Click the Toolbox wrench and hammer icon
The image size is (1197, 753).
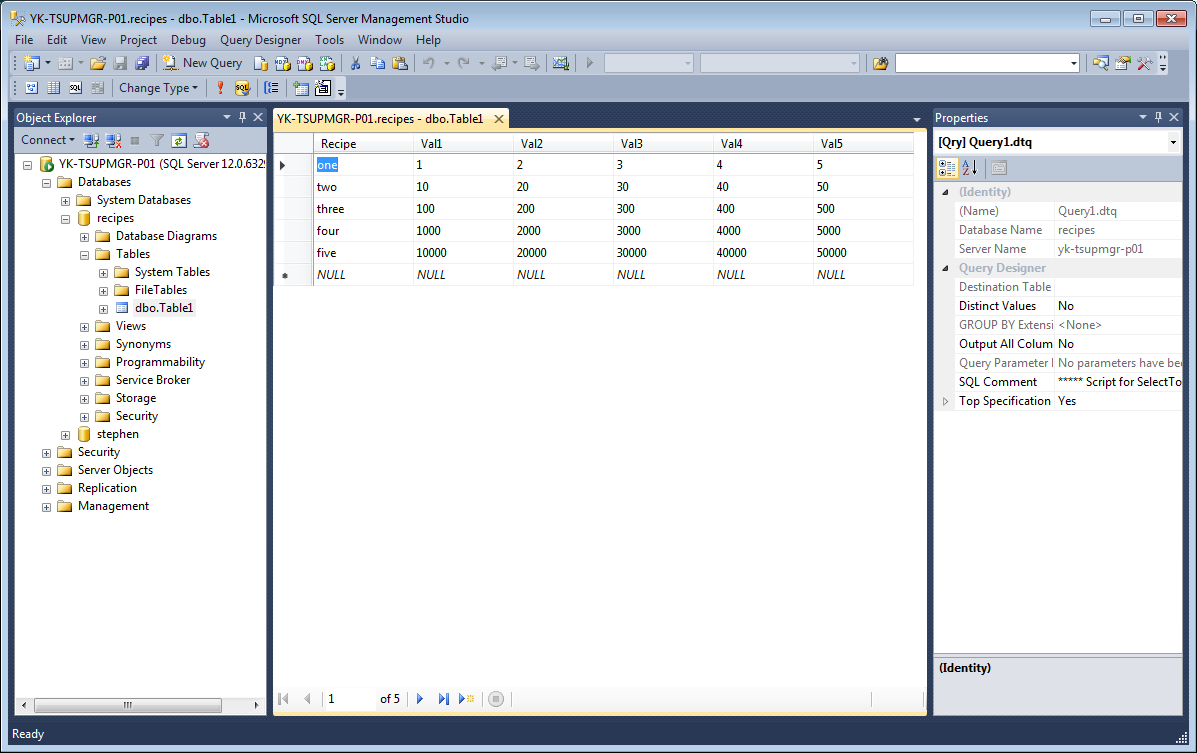[x=1144, y=63]
